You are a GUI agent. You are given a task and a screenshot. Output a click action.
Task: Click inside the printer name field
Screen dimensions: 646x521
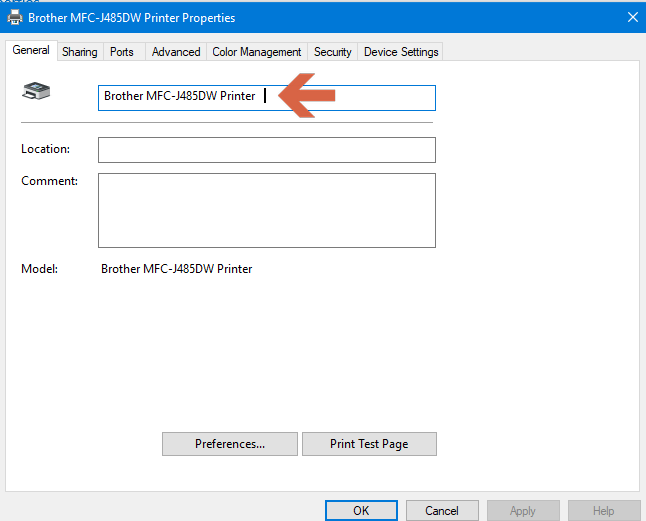[267, 98]
